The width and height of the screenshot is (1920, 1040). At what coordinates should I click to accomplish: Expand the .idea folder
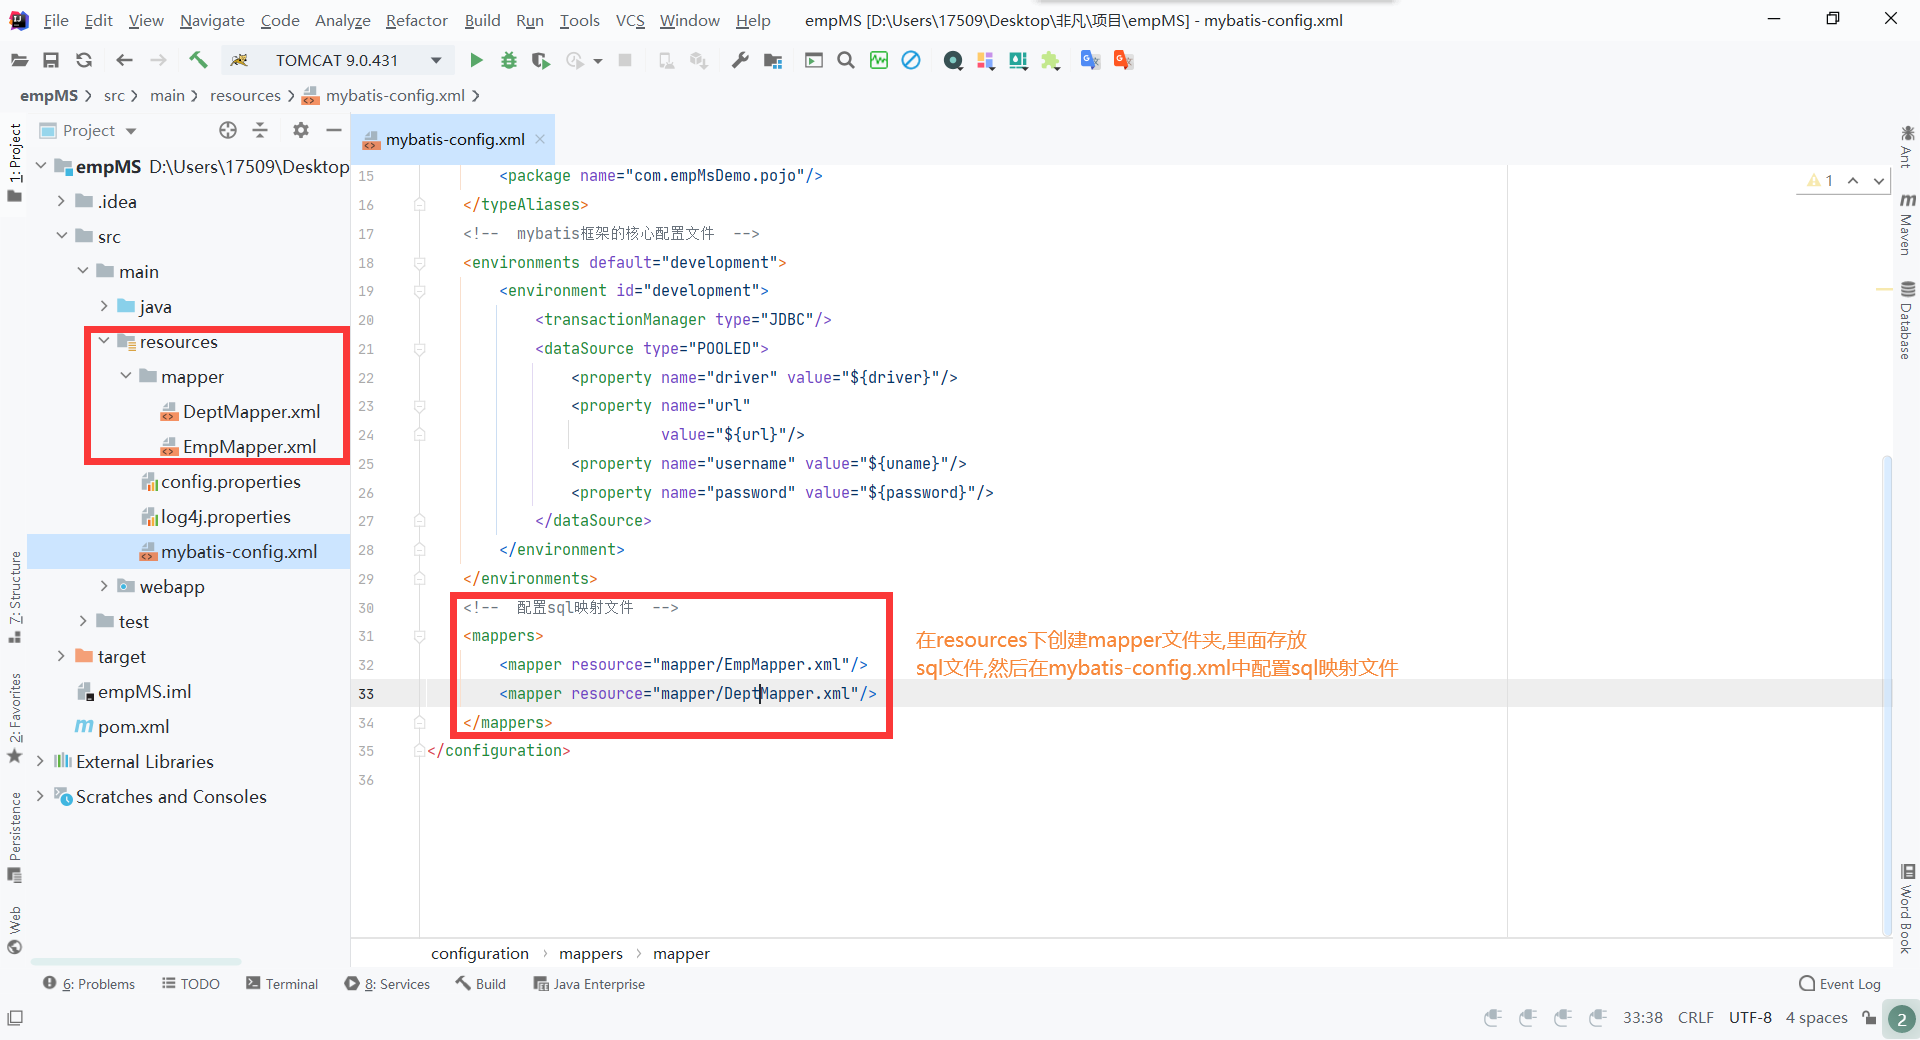coord(61,201)
